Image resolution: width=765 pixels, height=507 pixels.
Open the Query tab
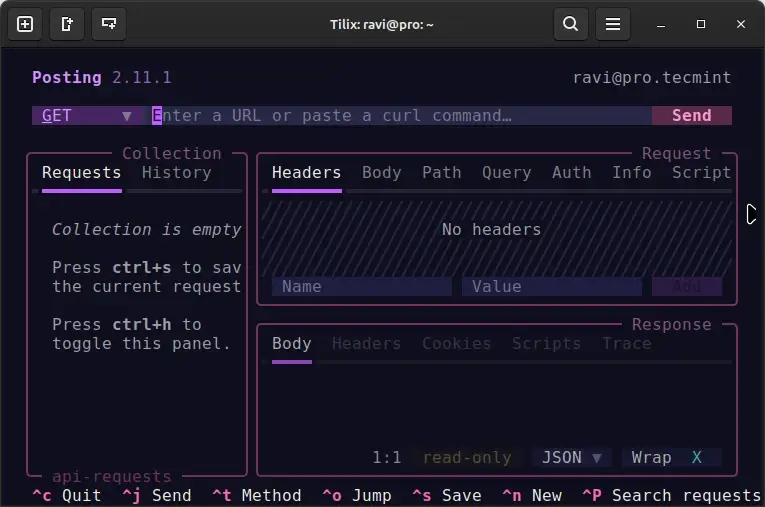click(506, 173)
